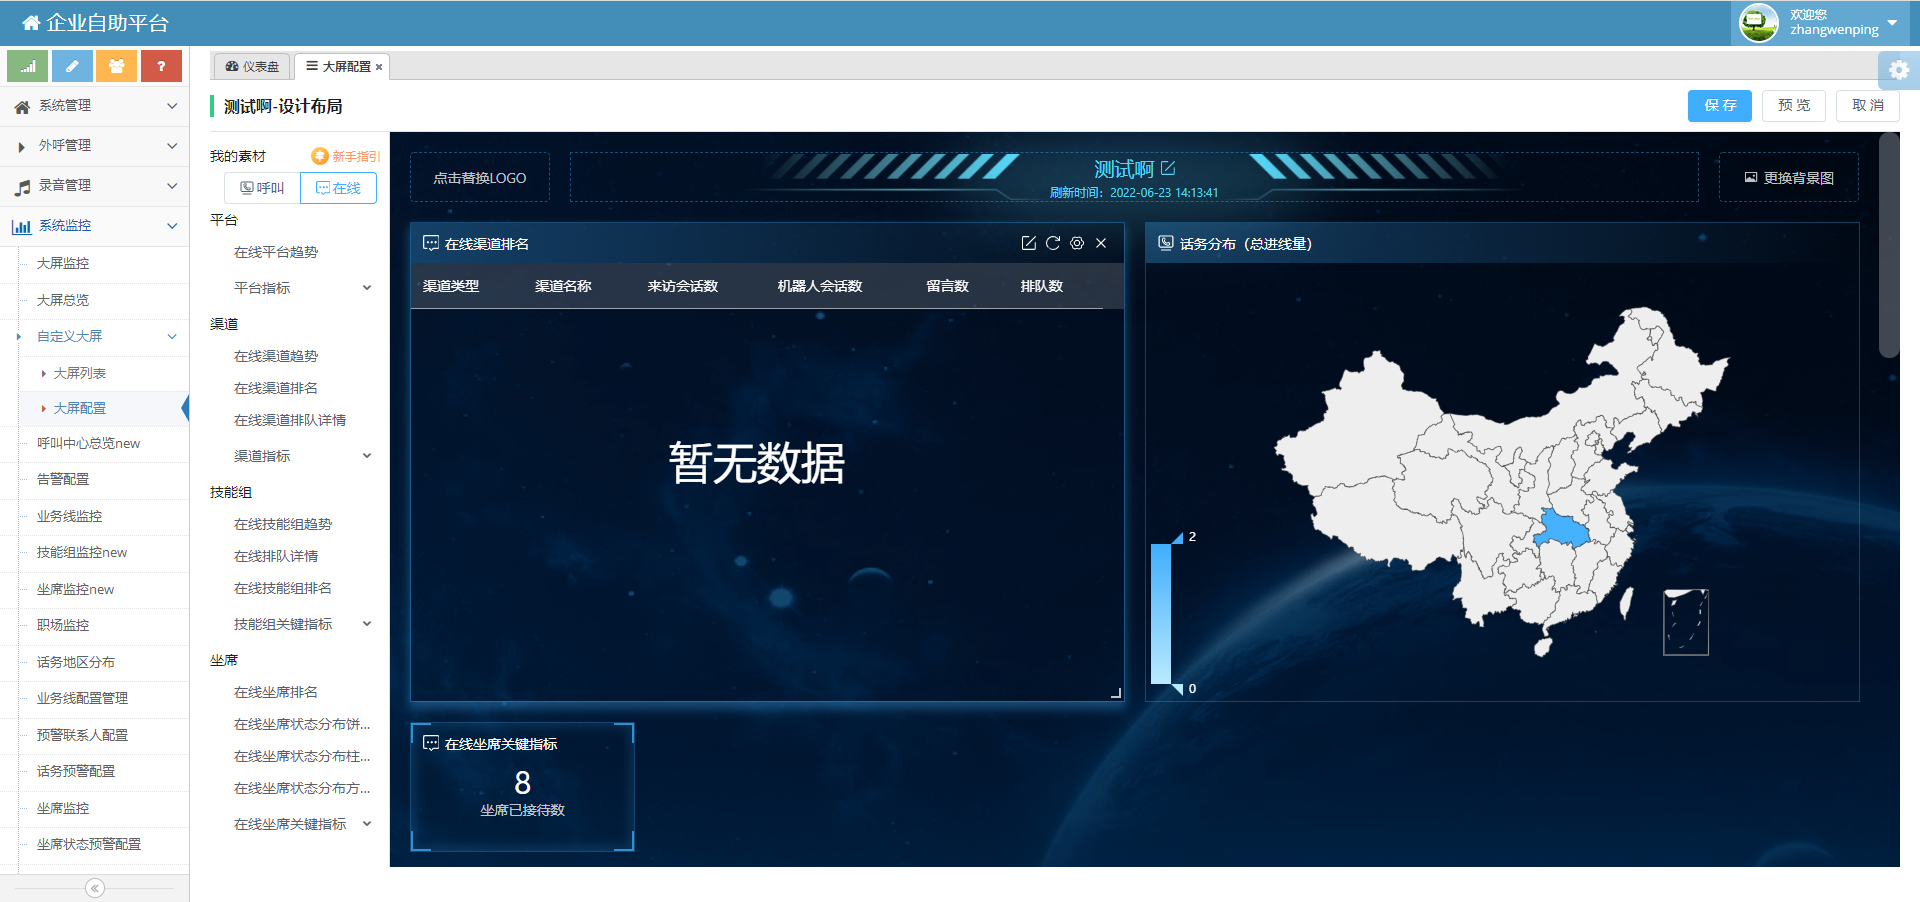Viewport: 1920px width, 902px height.
Task: Click the 预览 button
Action: tap(1794, 105)
